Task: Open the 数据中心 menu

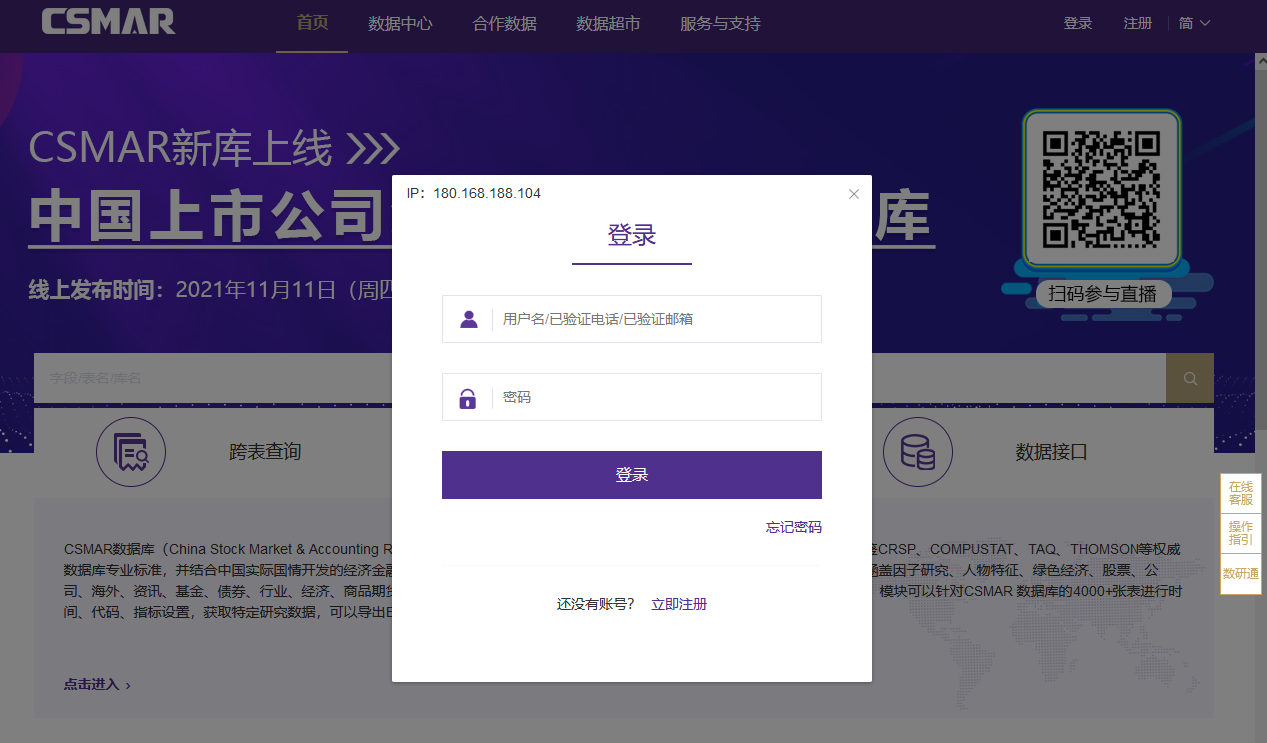Action: [400, 23]
